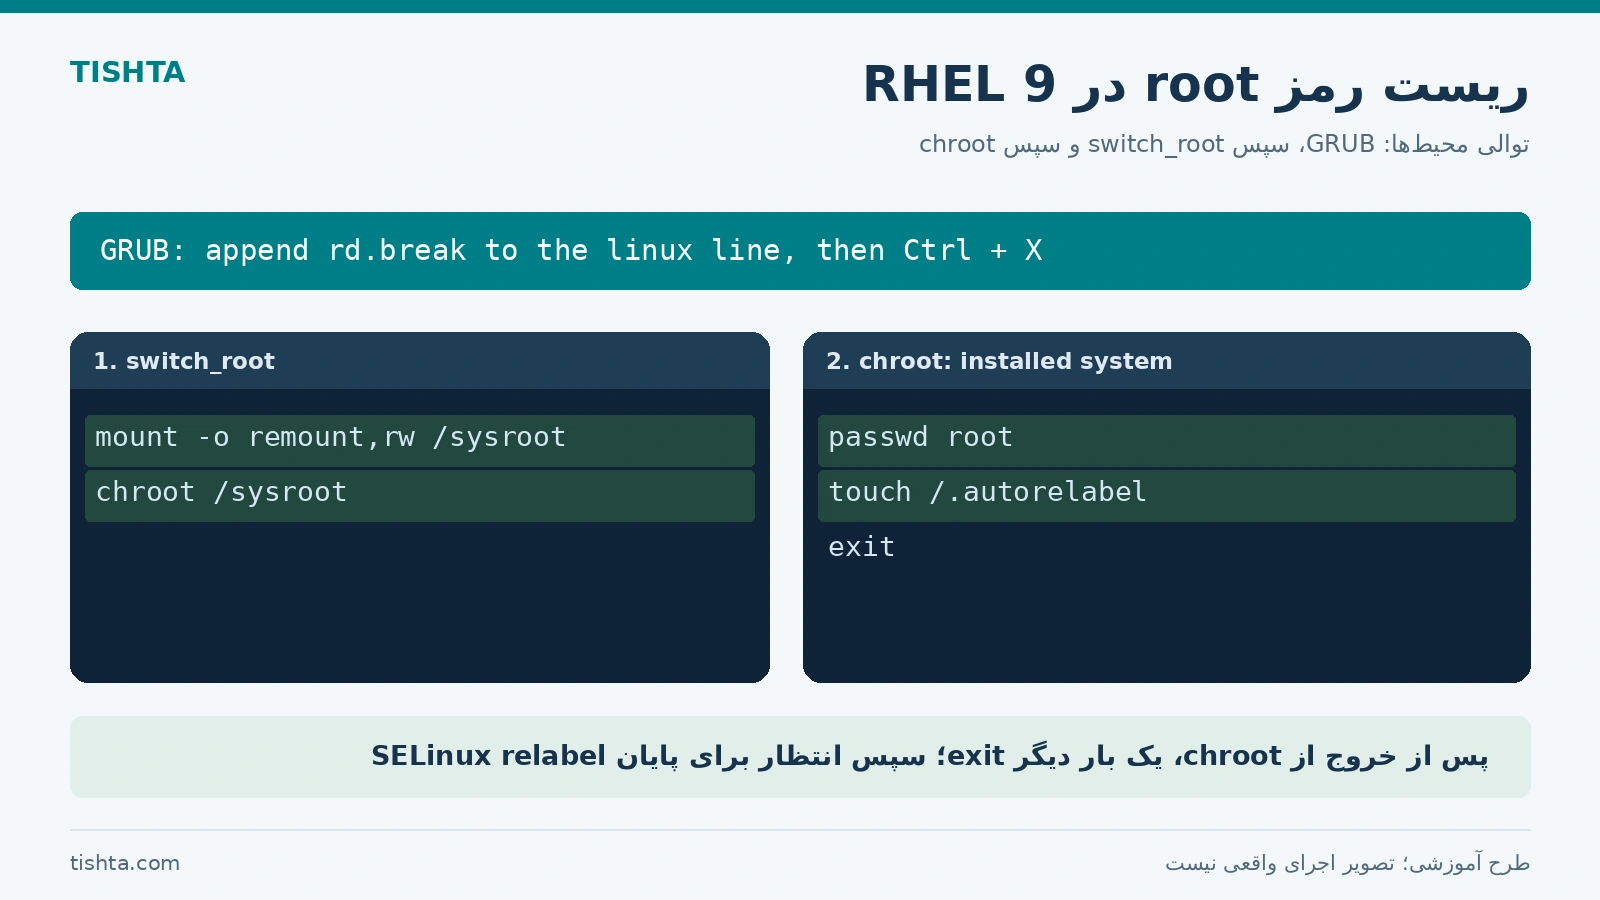Viewport: 1600px width, 900px height.
Task: Click the 'mount -o remount,rw /sysroot' command
Action: coord(420,441)
